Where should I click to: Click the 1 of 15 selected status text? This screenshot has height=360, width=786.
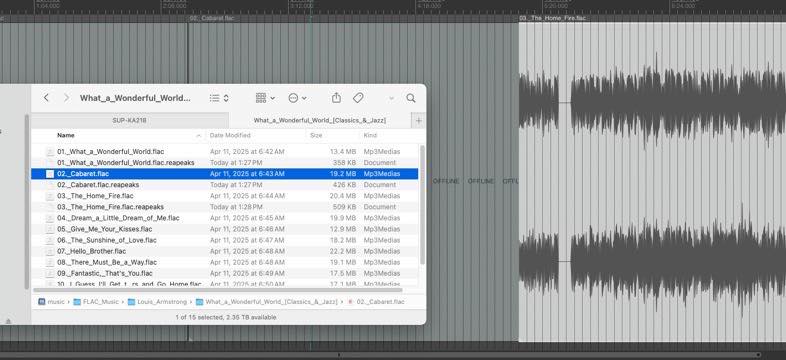(x=226, y=317)
